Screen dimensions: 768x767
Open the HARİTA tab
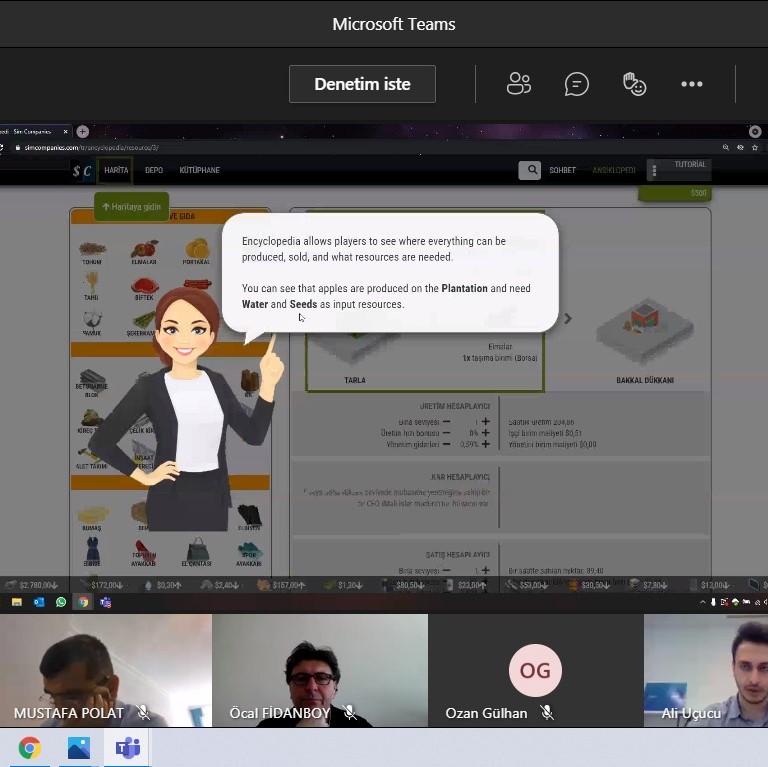(x=116, y=170)
